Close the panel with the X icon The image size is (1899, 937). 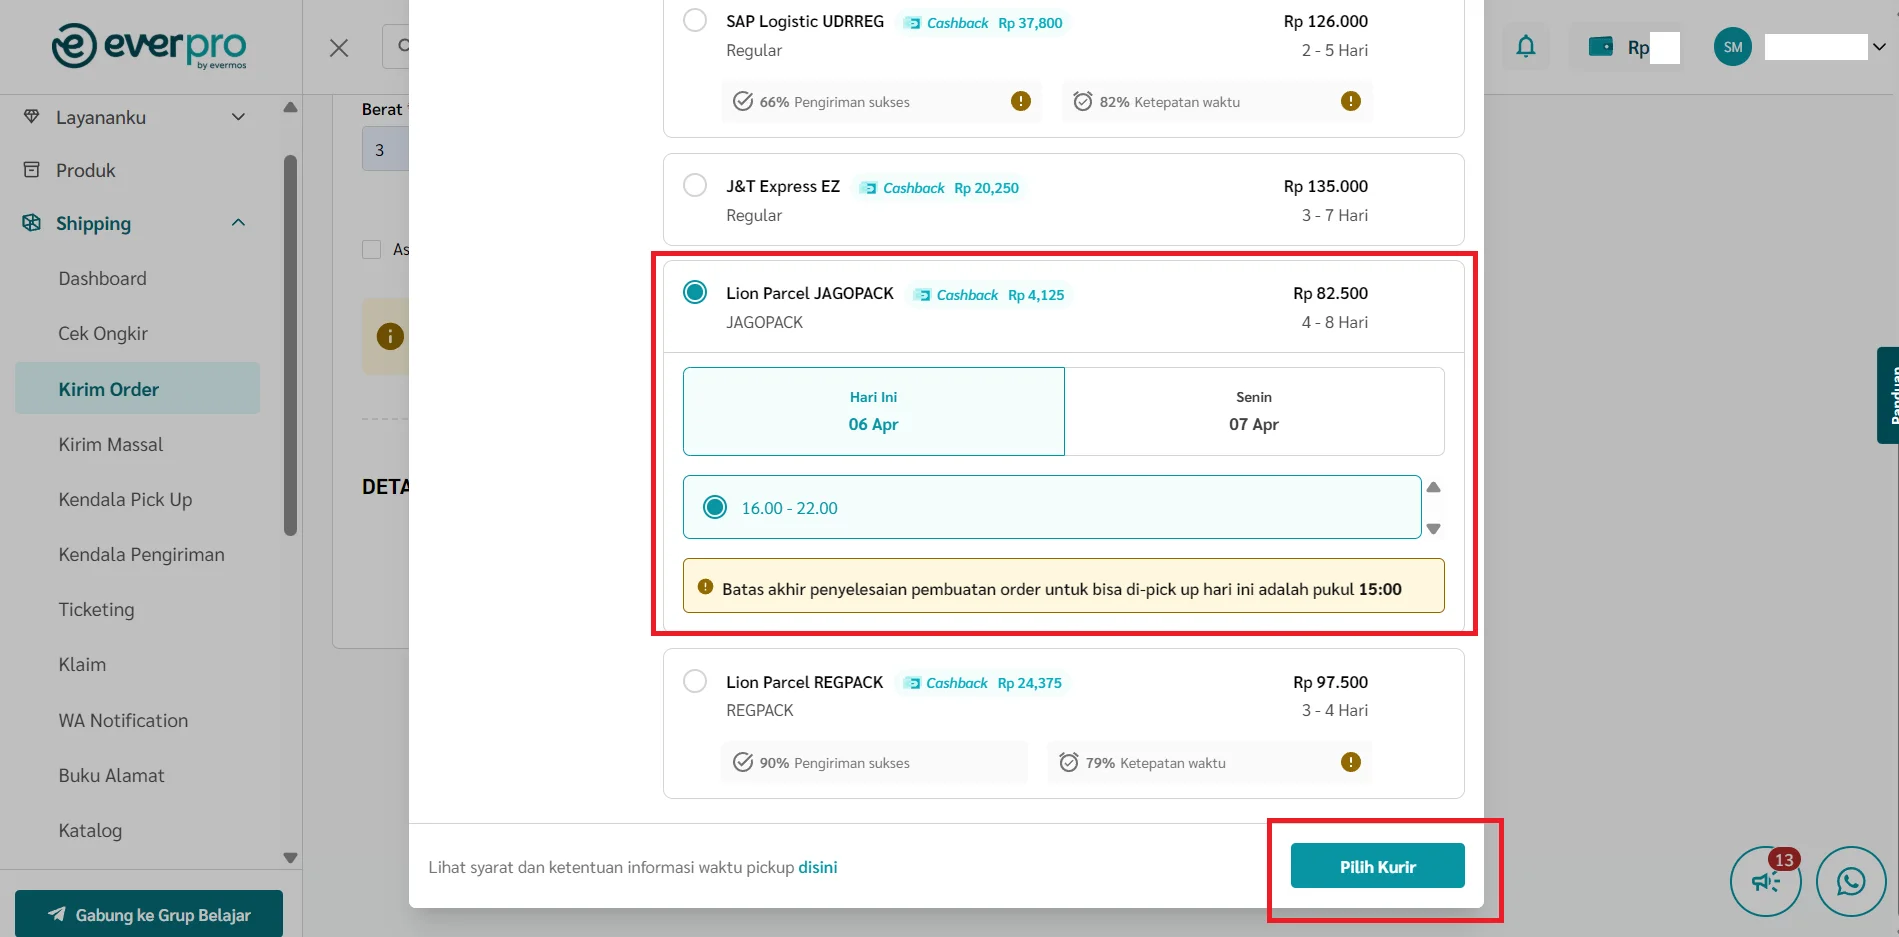[x=339, y=48]
